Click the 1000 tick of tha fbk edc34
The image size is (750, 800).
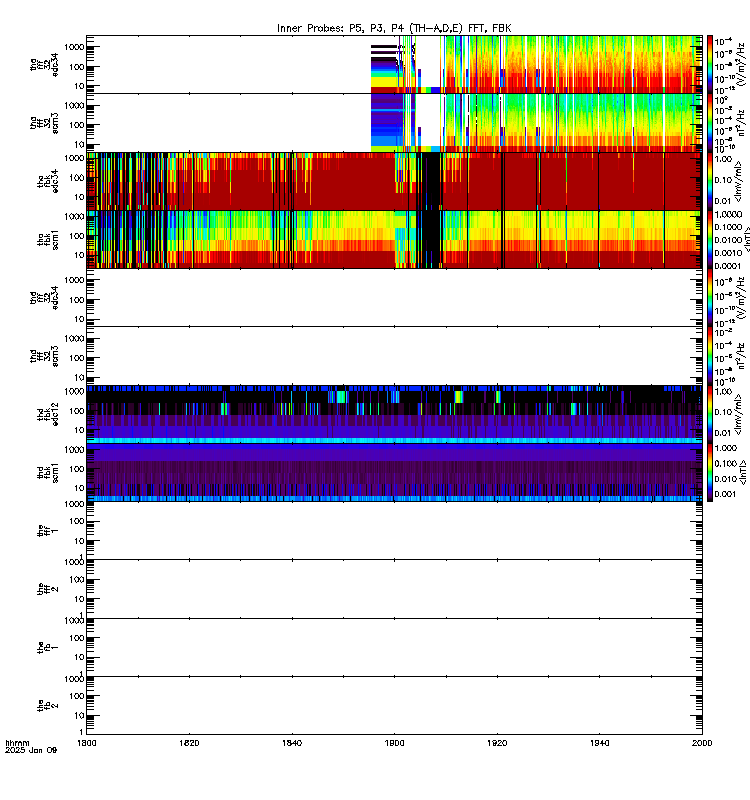tap(74, 158)
